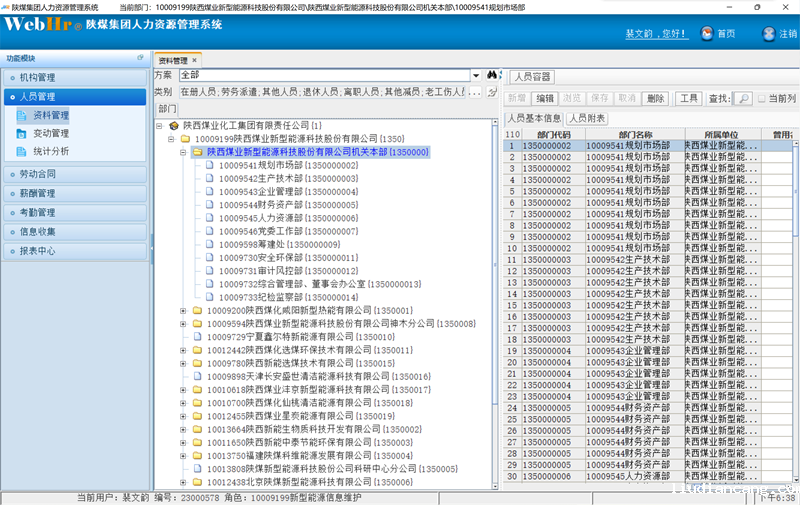This screenshot has width=800, height=505.
Task: Click the 编辑 button
Action: tap(544, 98)
